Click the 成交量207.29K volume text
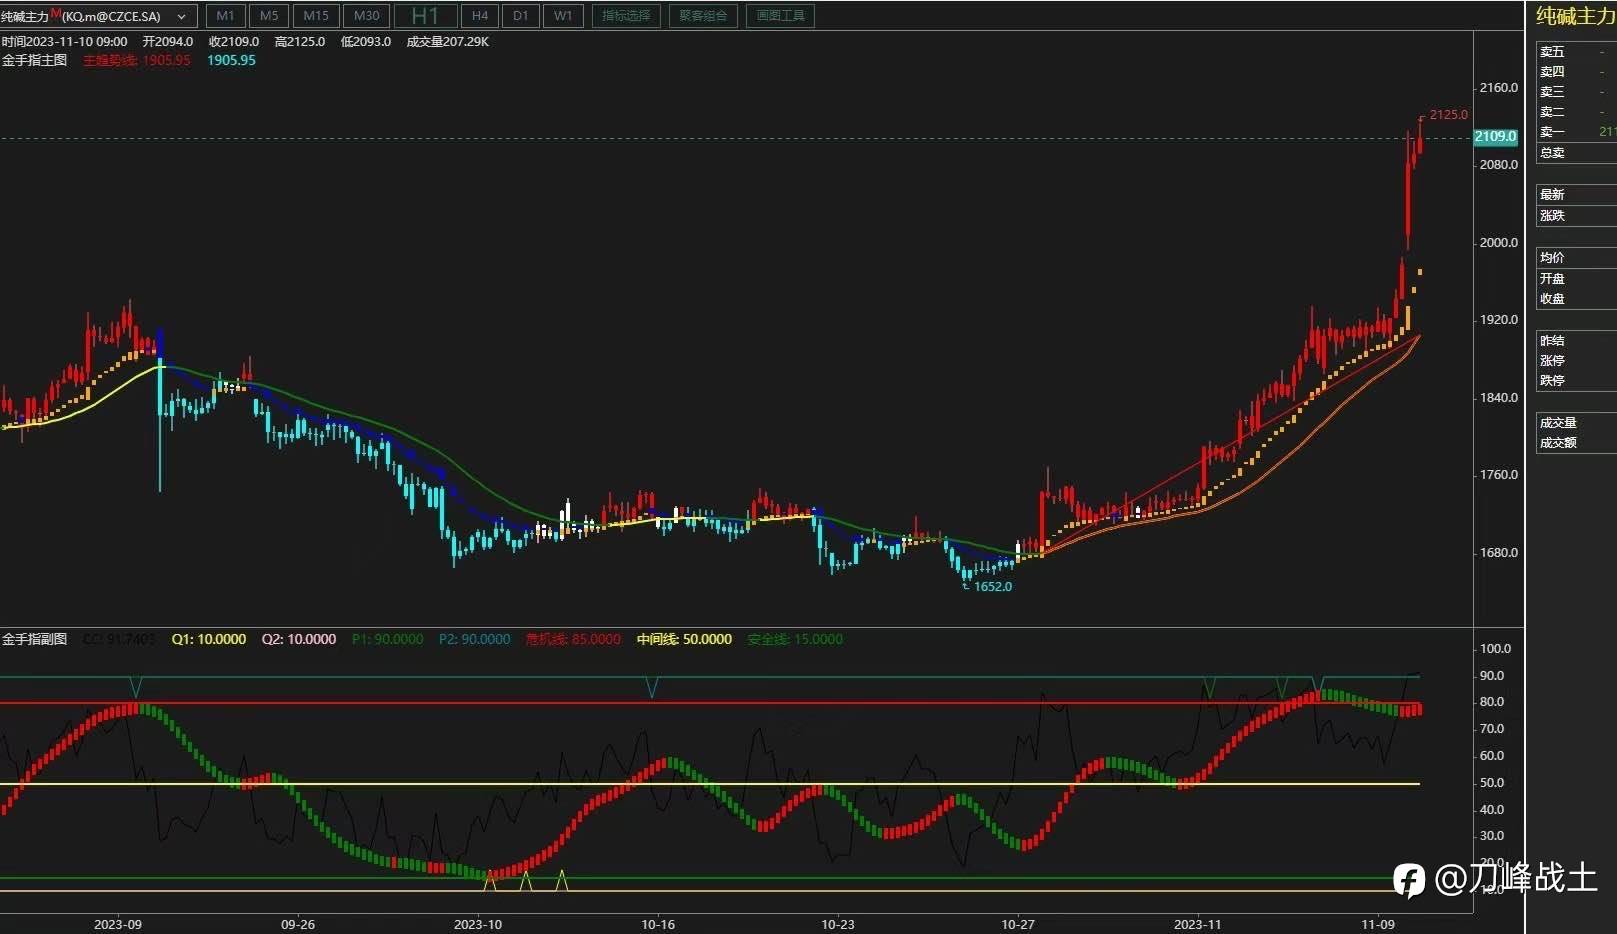Image resolution: width=1617 pixels, height=934 pixels. click(448, 42)
